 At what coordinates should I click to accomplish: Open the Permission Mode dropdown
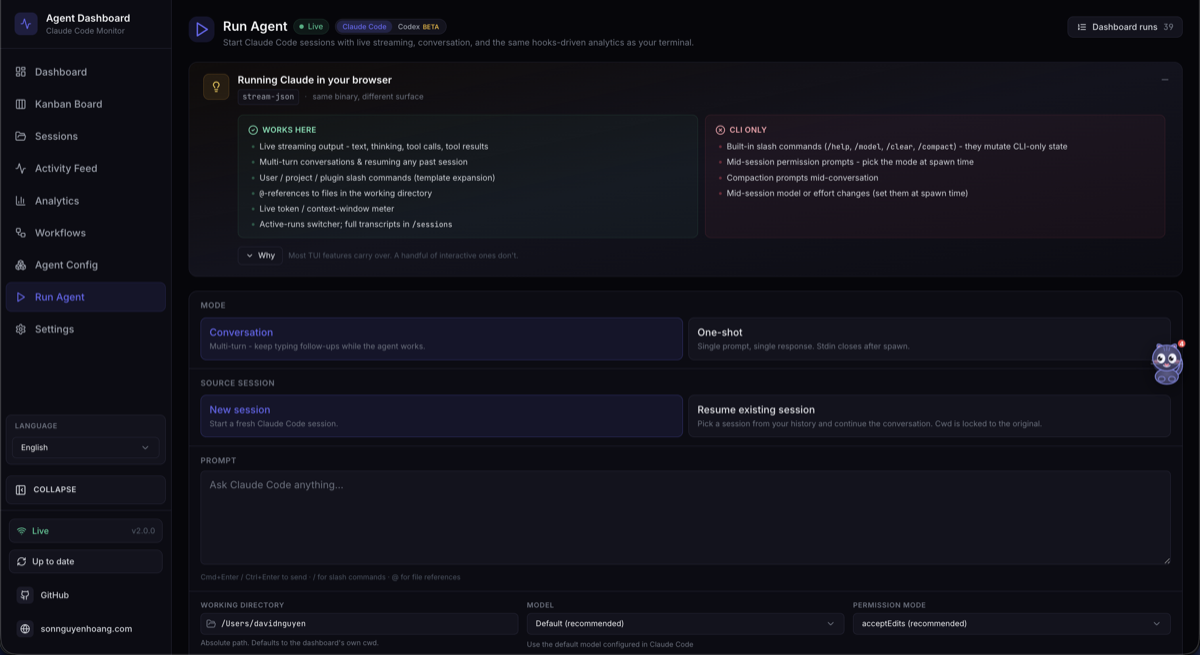pyautogui.click(x=1011, y=624)
